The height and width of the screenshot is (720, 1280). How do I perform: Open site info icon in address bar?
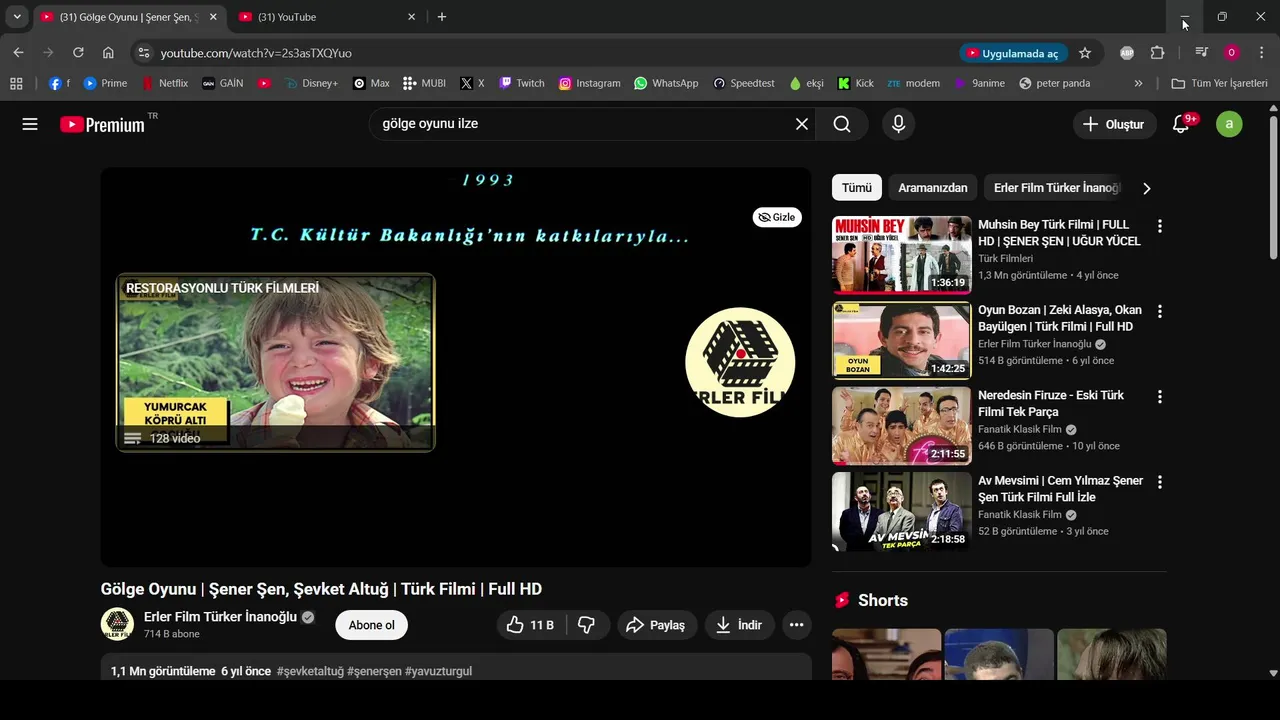[143, 53]
